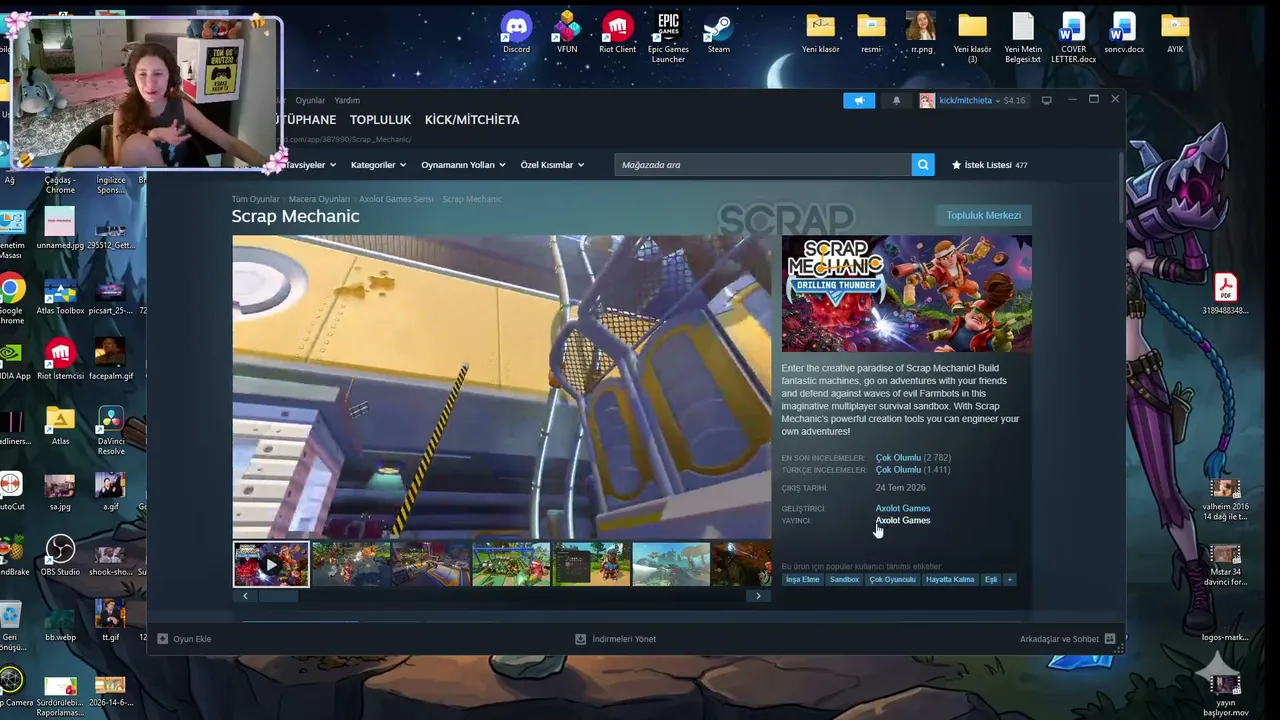Select the unnamed.jpg desktop file
This screenshot has height=720, width=1280.
pos(60,229)
